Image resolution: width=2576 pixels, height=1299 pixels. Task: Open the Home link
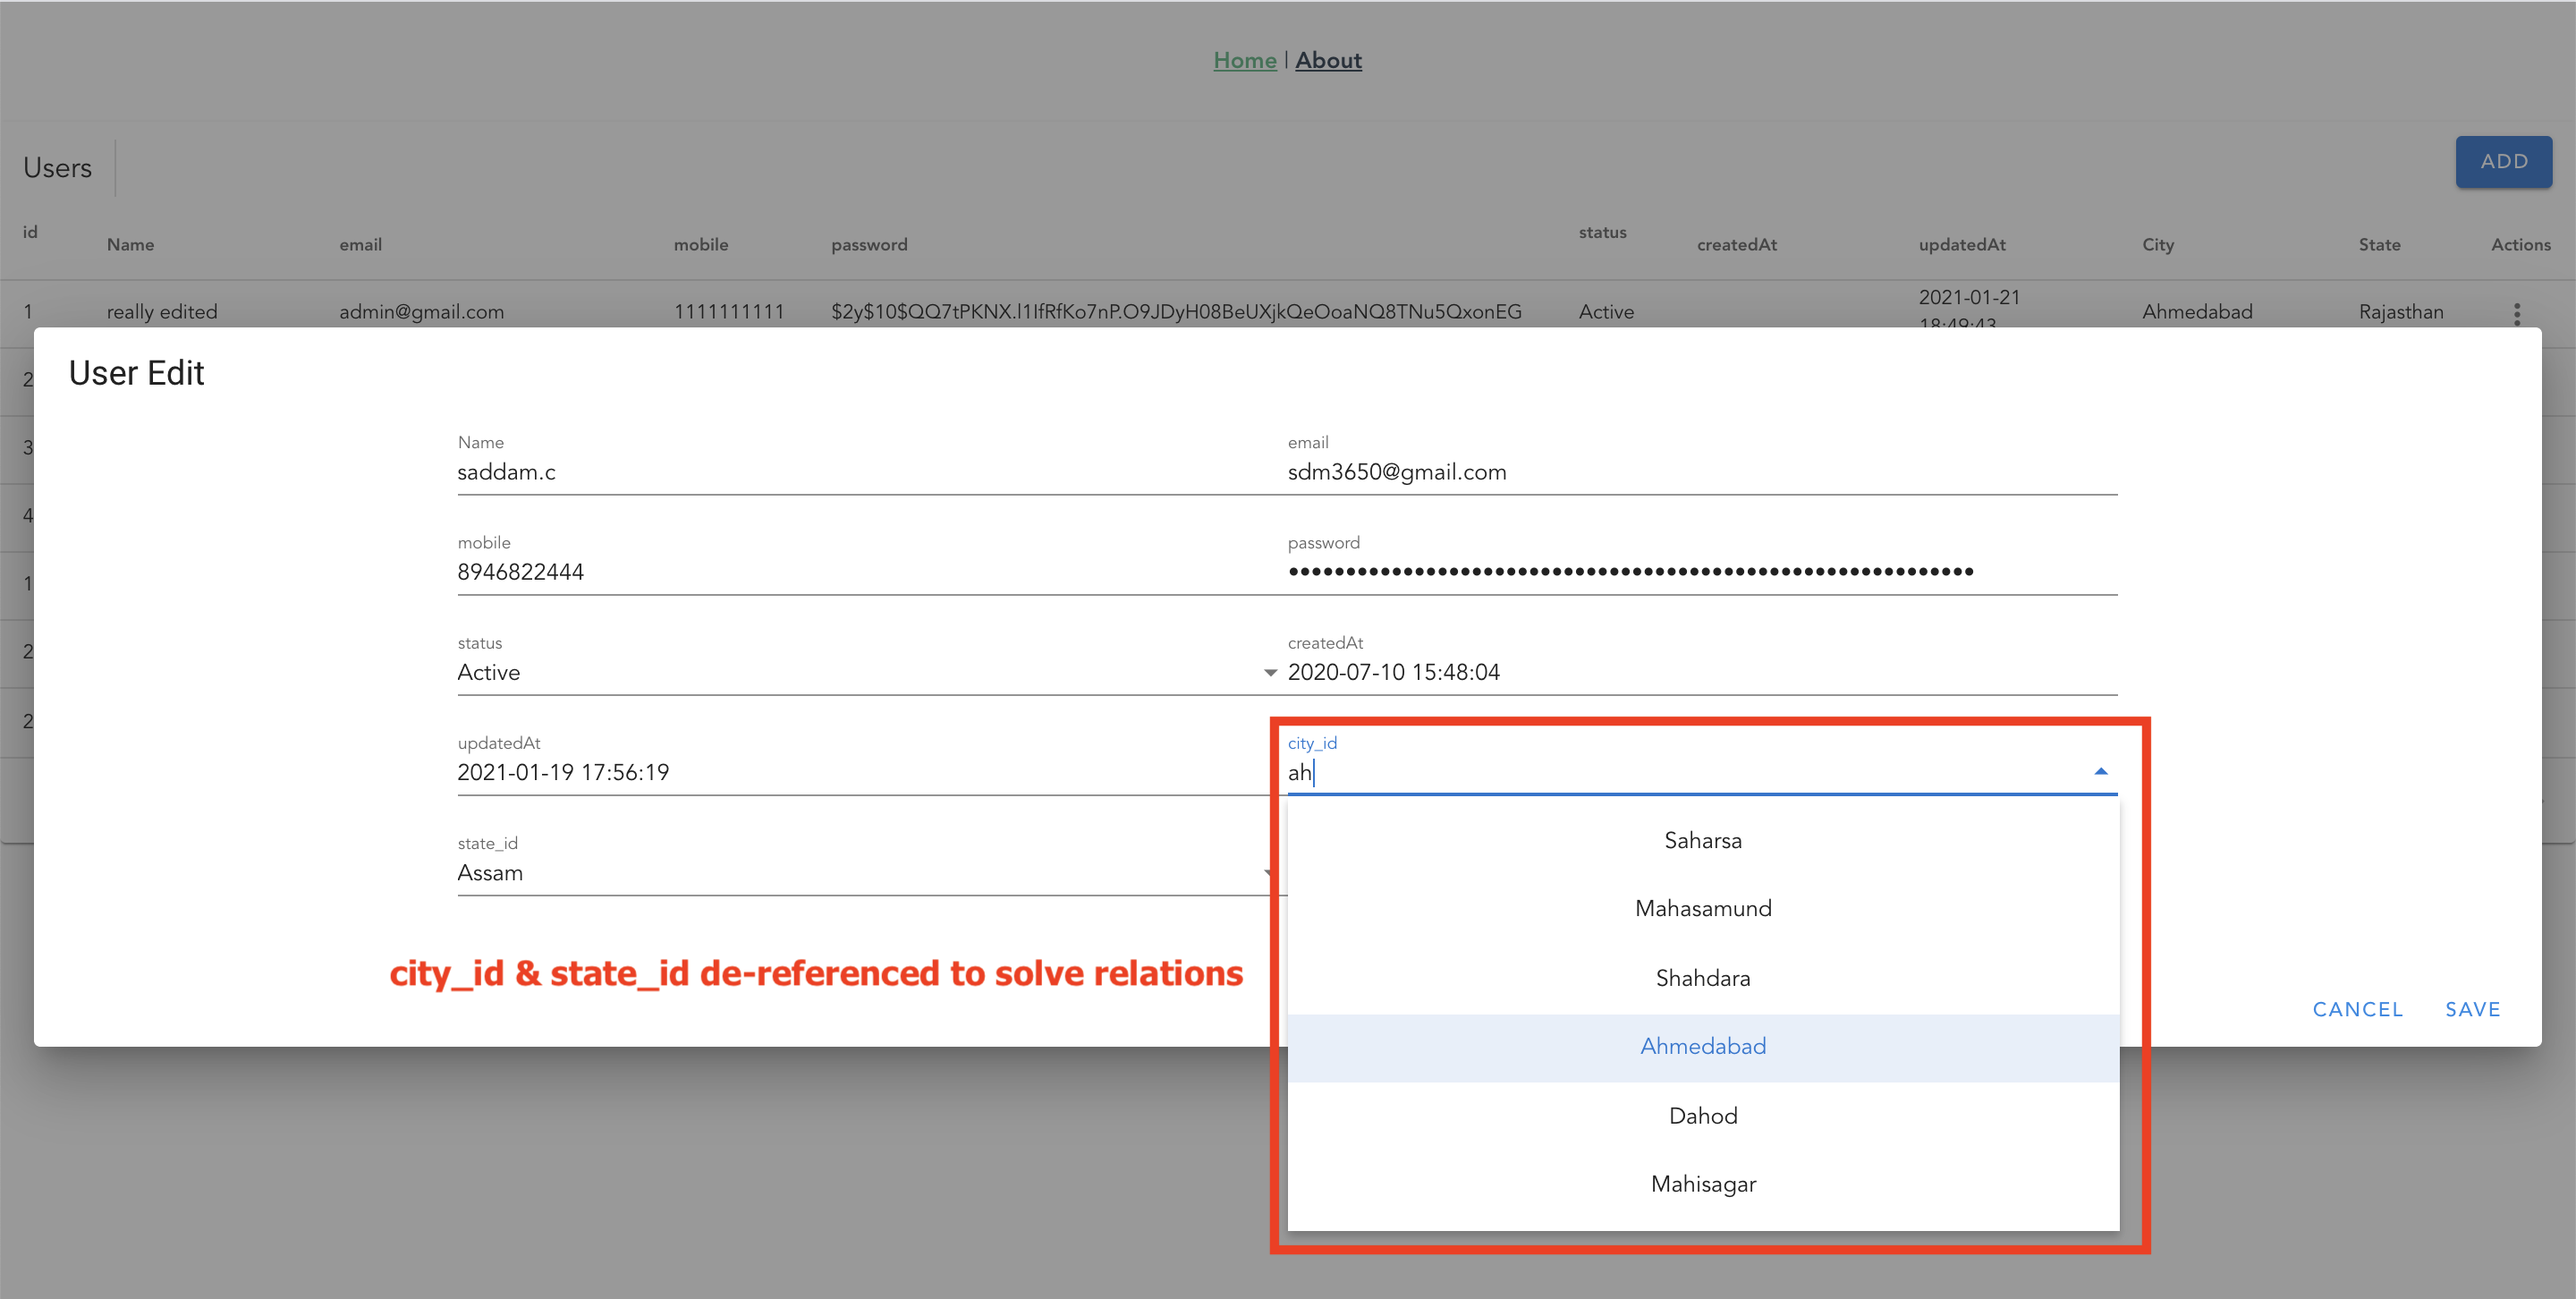pyautogui.click(x=1244, y=61)
